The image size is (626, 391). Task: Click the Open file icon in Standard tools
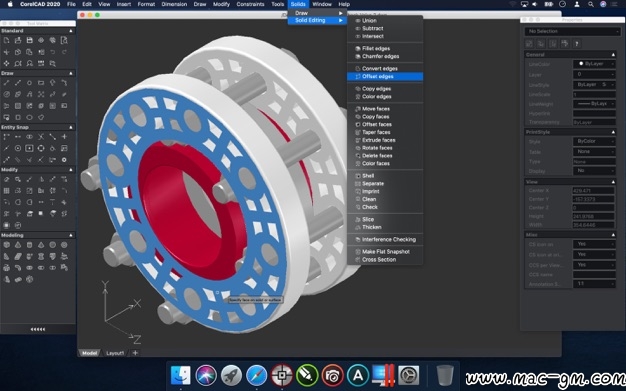coord(18,40)
